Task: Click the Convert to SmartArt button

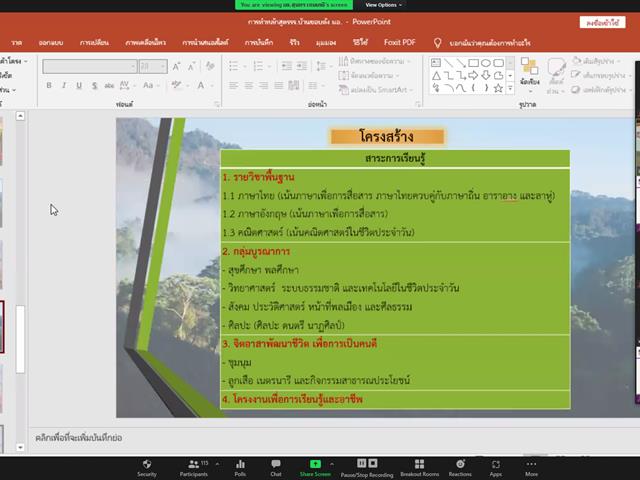Action: [x=376, y=90]
